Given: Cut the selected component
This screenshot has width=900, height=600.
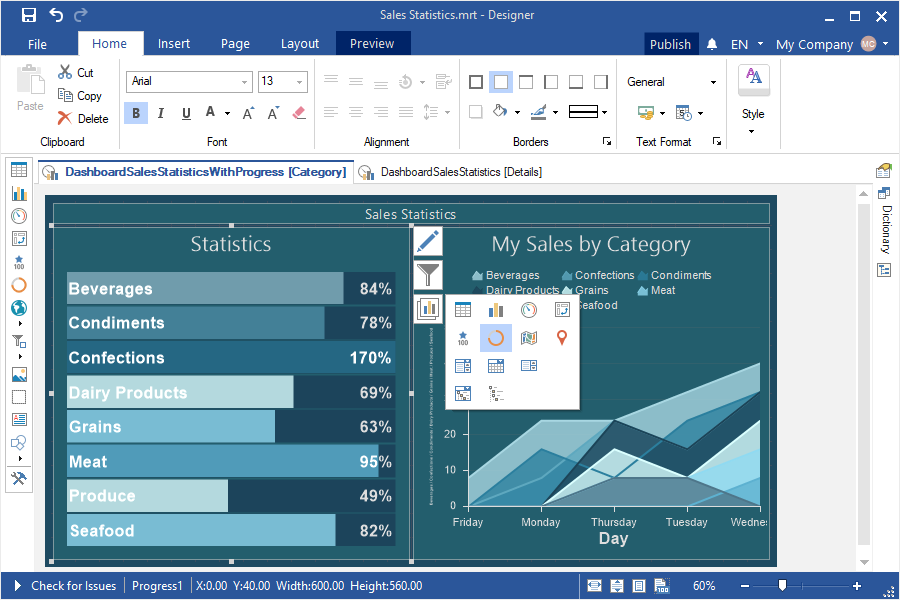Looking at the screenshot, I should click(76, 72).
